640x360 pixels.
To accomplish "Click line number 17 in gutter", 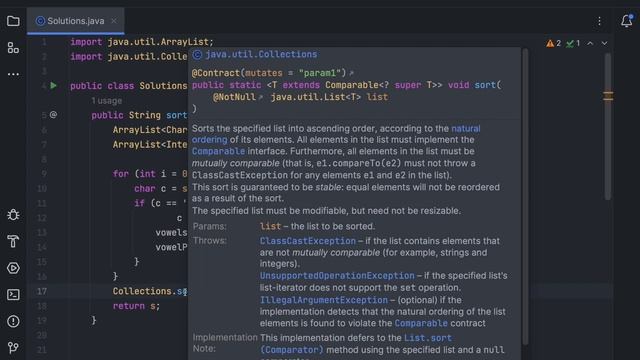I will [42, 291].
